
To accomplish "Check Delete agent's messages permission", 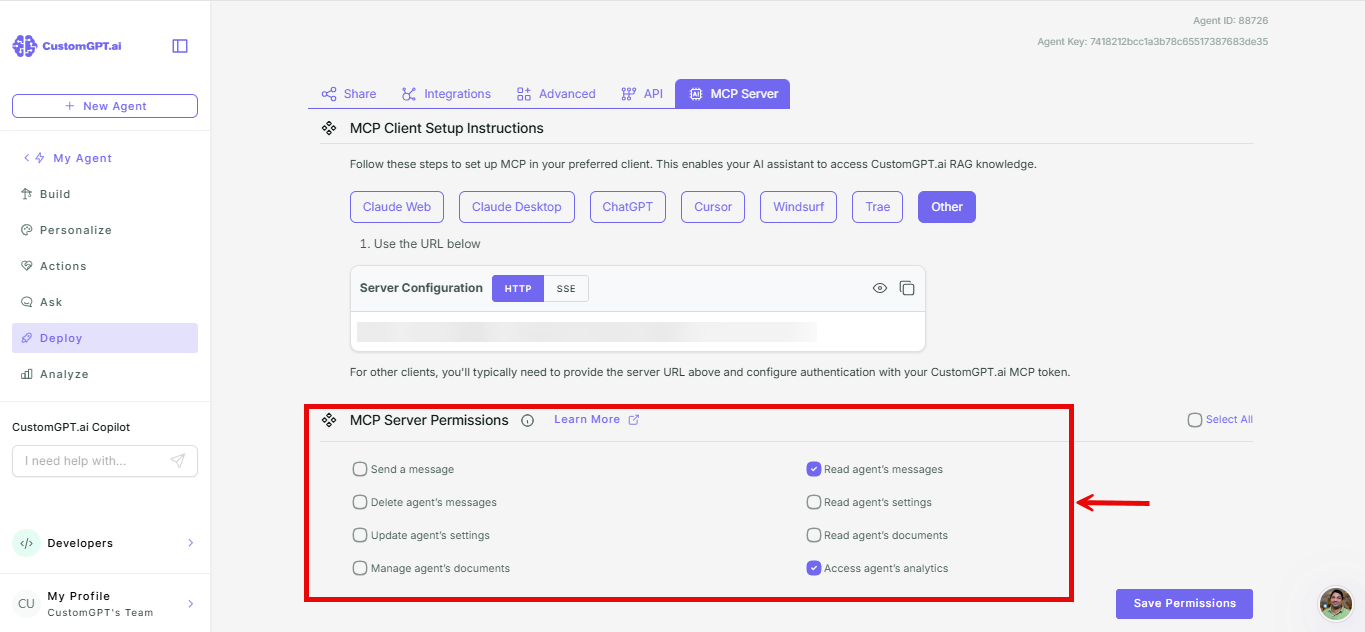I will (x=360, y=502).
